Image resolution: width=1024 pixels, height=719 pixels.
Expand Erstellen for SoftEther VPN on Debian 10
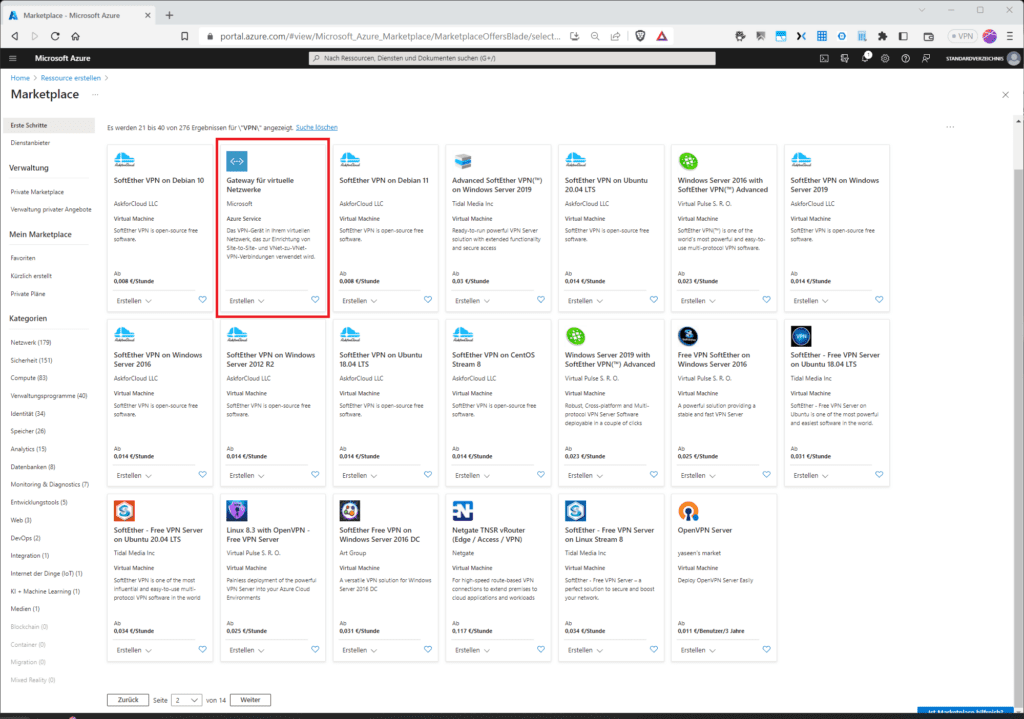click(x=134, y=301)
